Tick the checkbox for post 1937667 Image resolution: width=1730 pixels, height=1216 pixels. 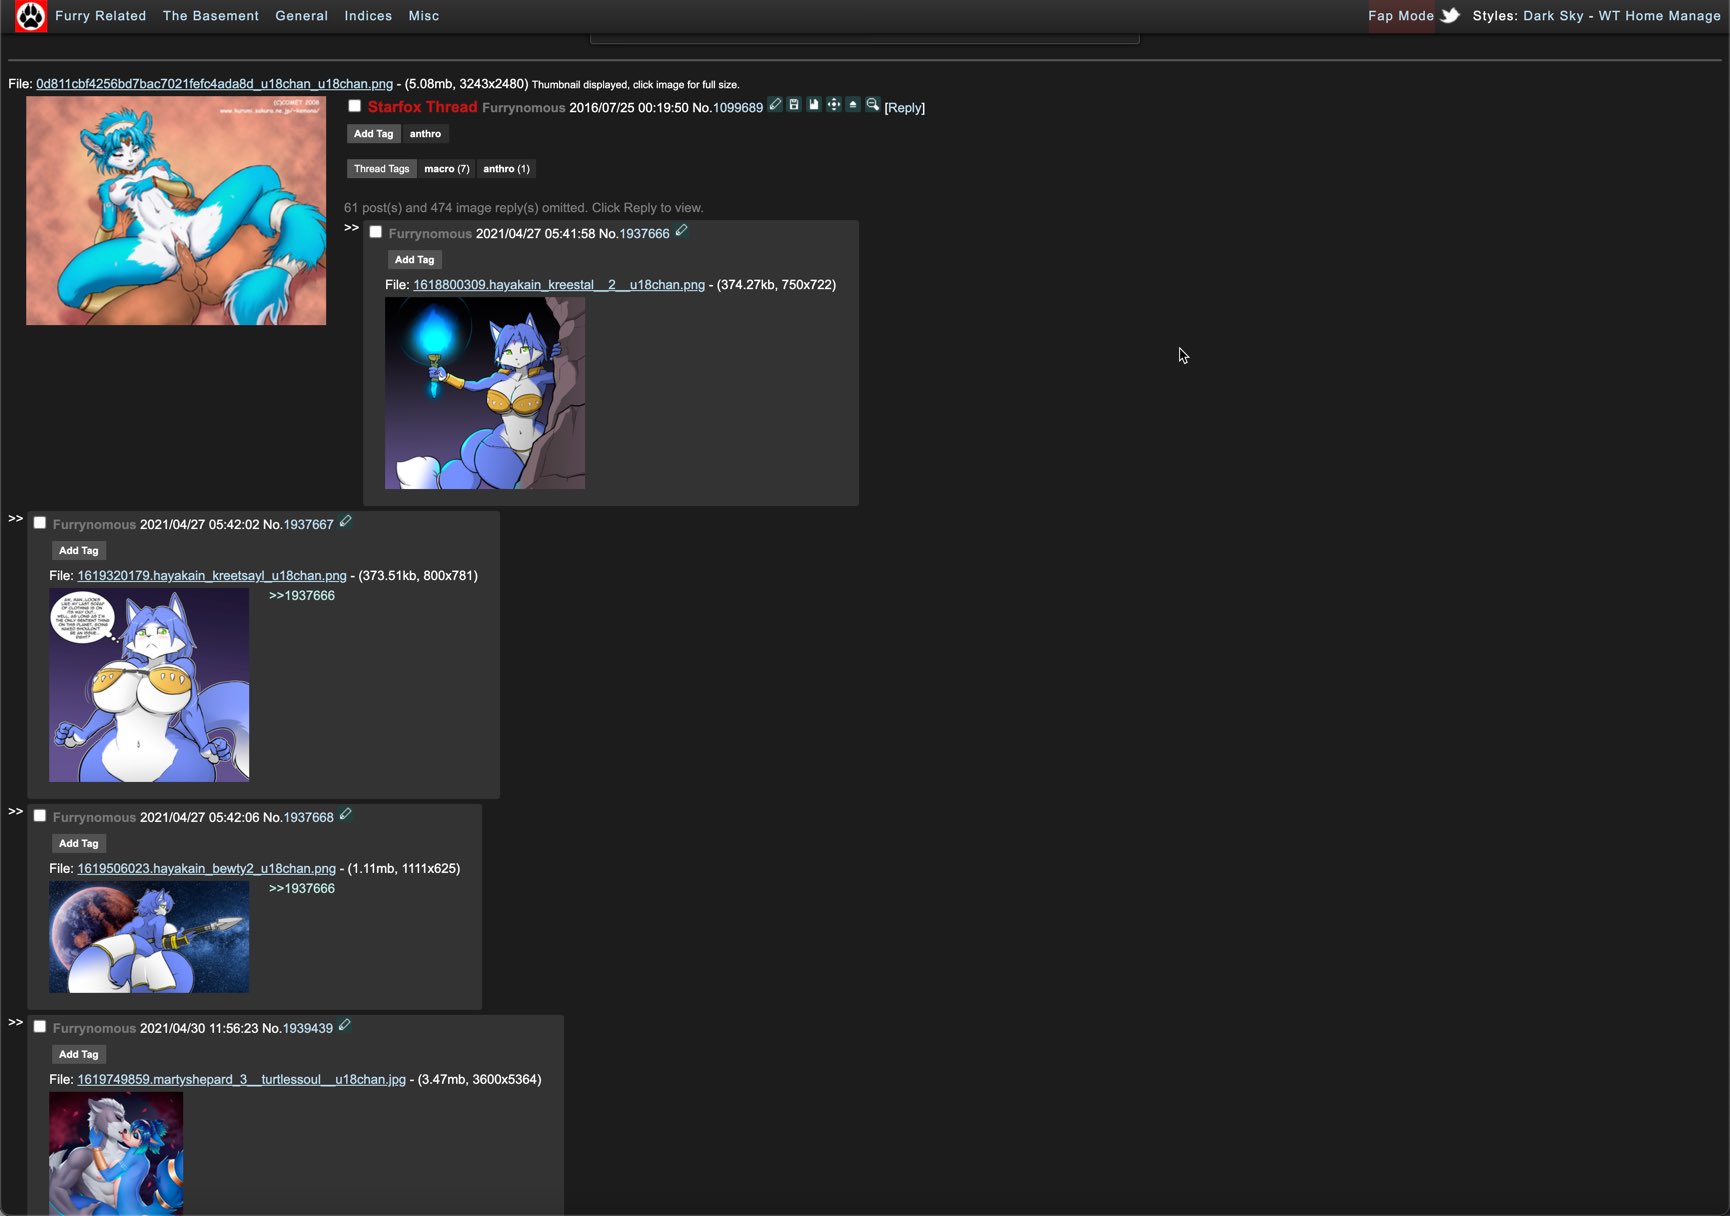pyautogui.click(x=39, y=523)
